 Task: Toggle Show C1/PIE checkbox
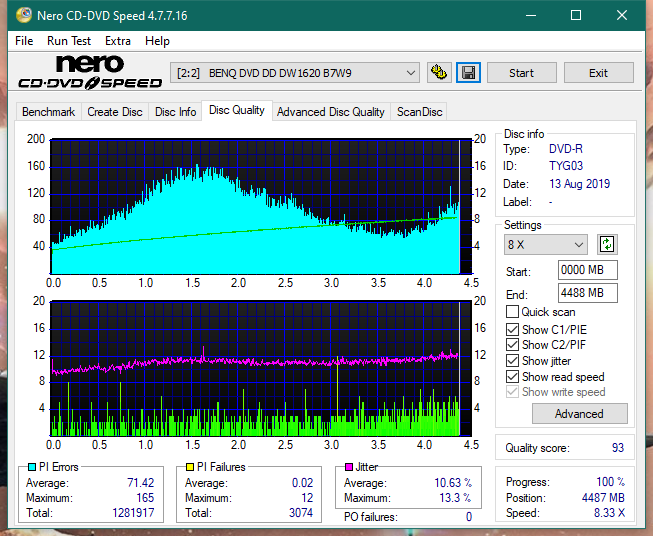coord(512,329)
